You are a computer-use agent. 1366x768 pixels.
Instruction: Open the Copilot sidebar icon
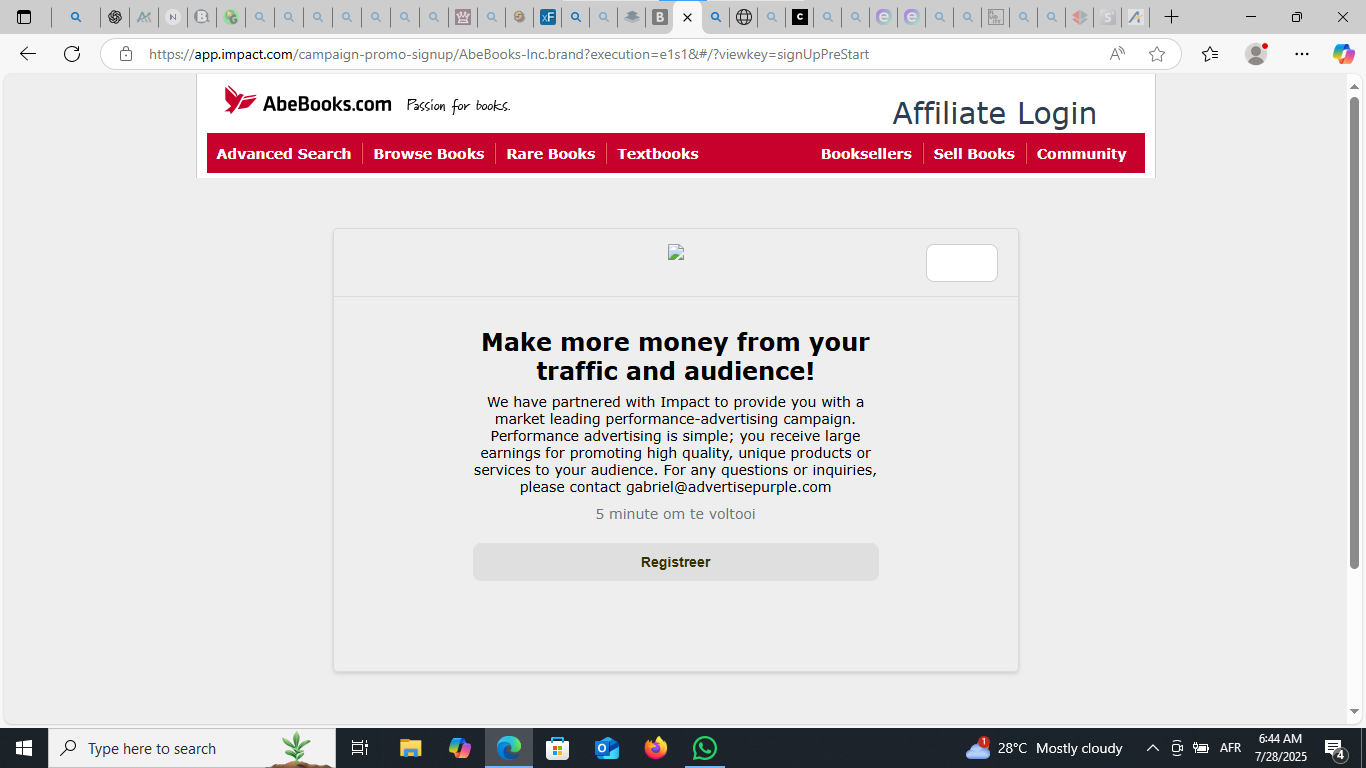pos(1343,54)
